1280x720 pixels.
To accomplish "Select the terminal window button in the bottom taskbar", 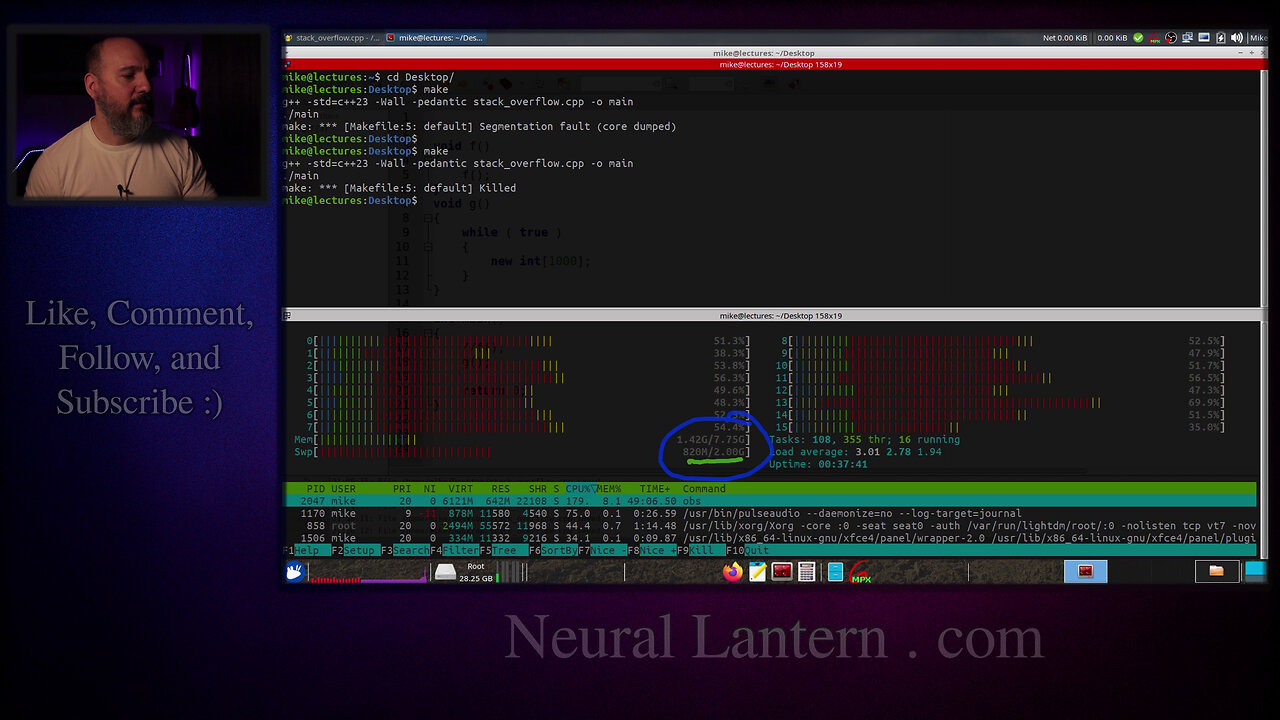I will 1085,572.
